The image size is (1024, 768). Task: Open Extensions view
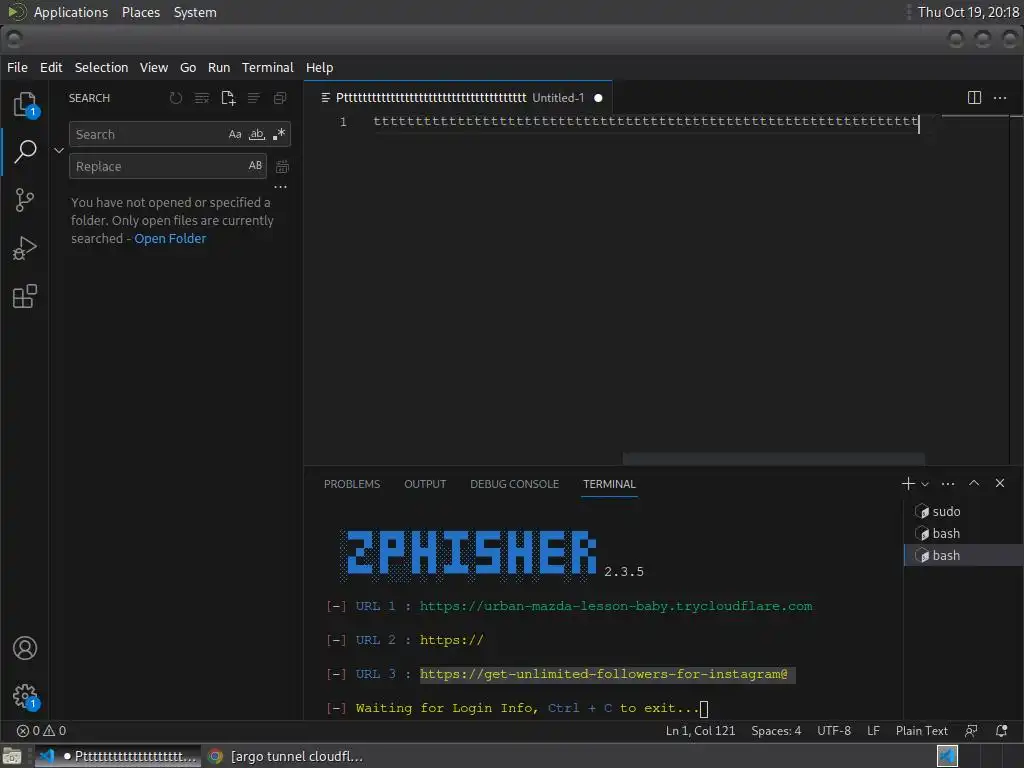coord(25,296)
